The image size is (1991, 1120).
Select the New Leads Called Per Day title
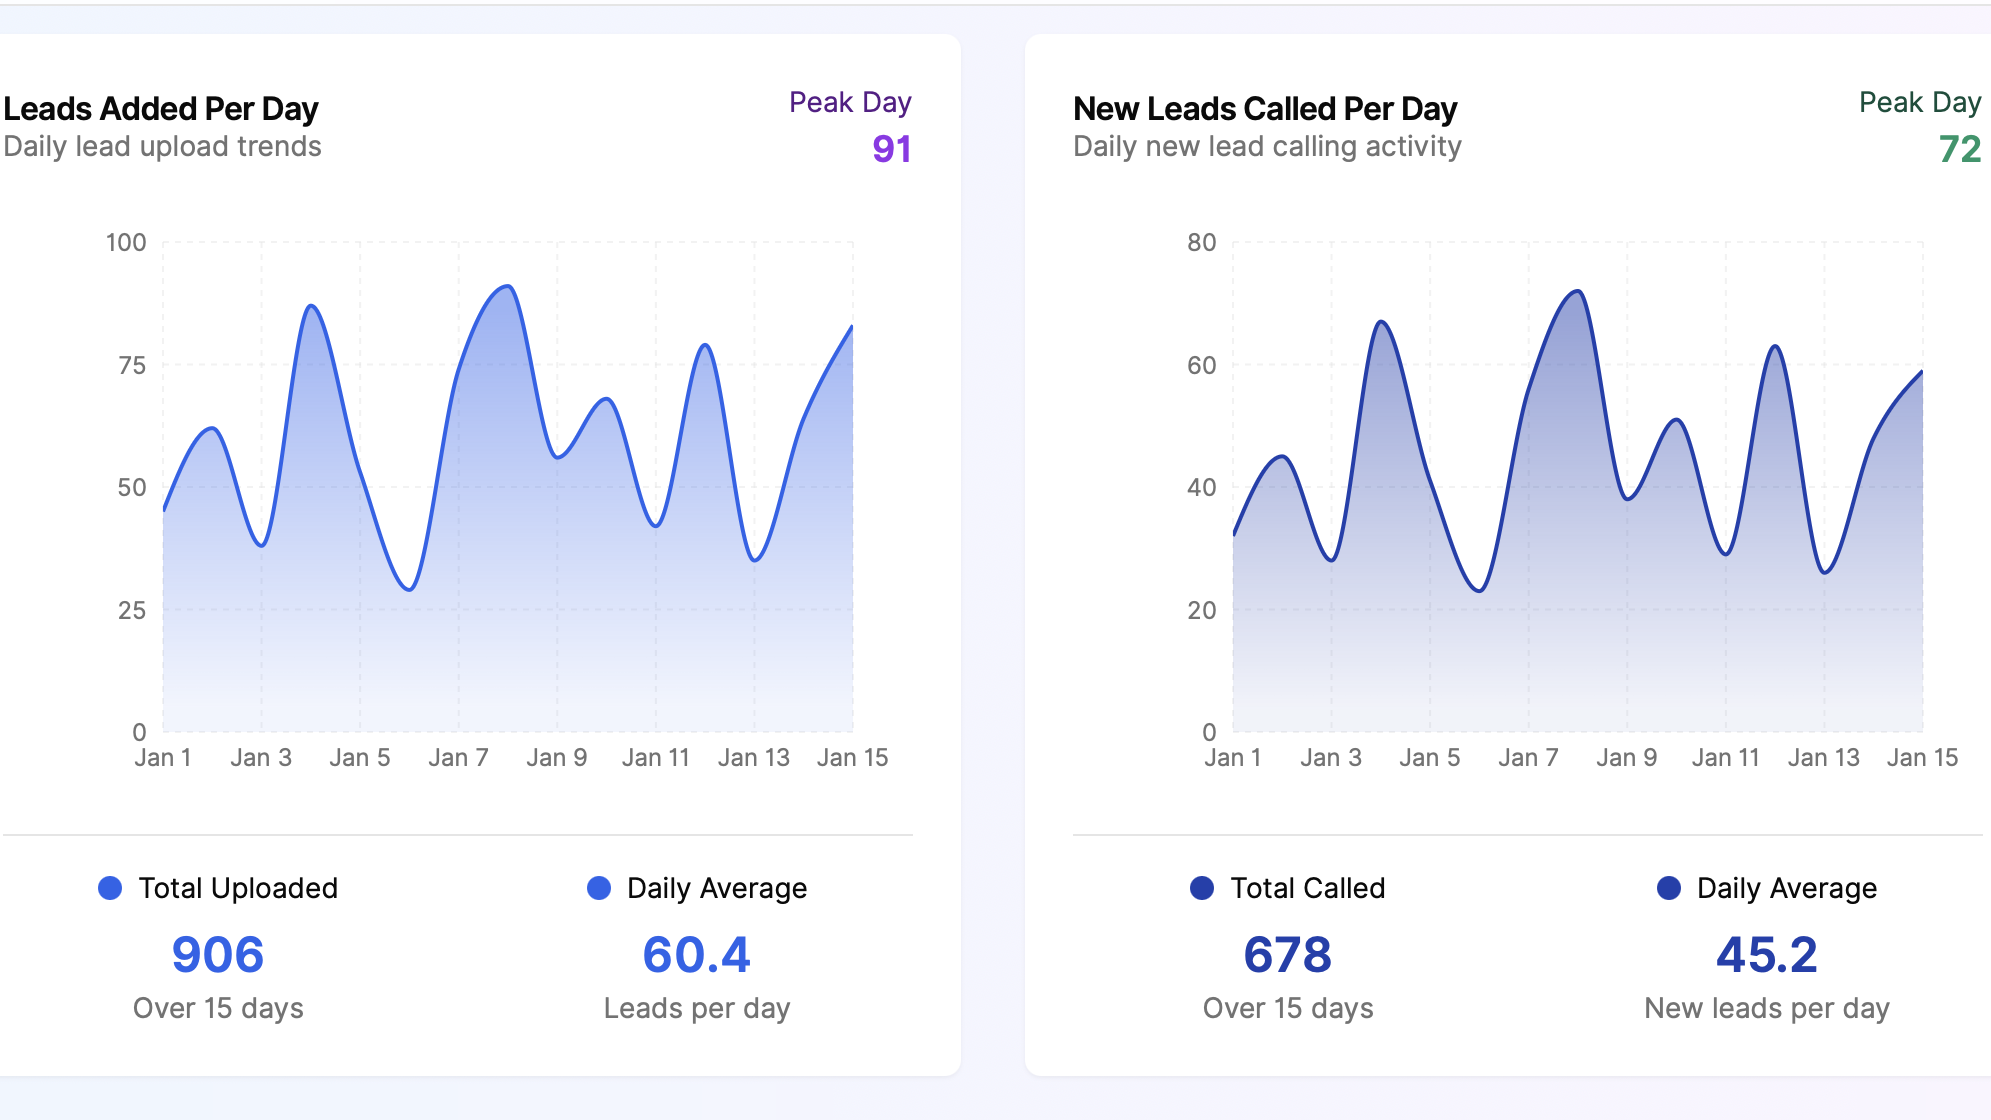click(x=1265, y=108)
